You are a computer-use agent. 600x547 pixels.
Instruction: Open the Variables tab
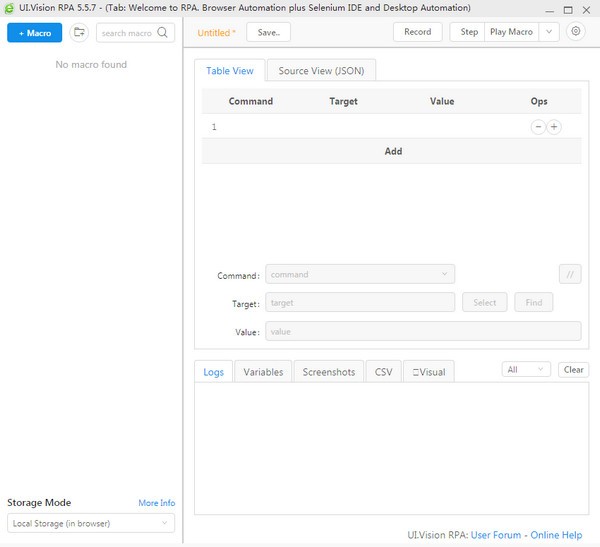263,372
